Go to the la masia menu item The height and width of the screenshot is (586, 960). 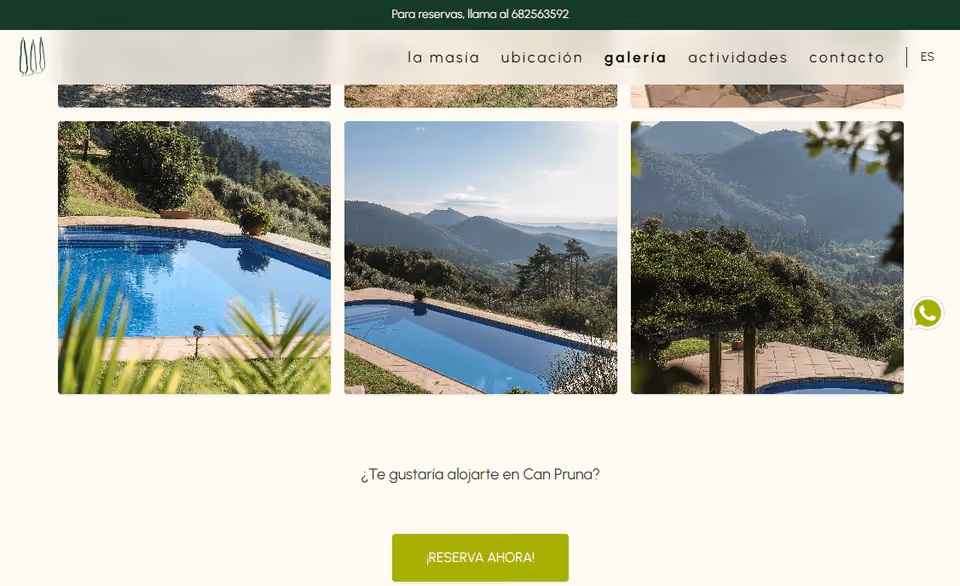[x=443, y=58]
